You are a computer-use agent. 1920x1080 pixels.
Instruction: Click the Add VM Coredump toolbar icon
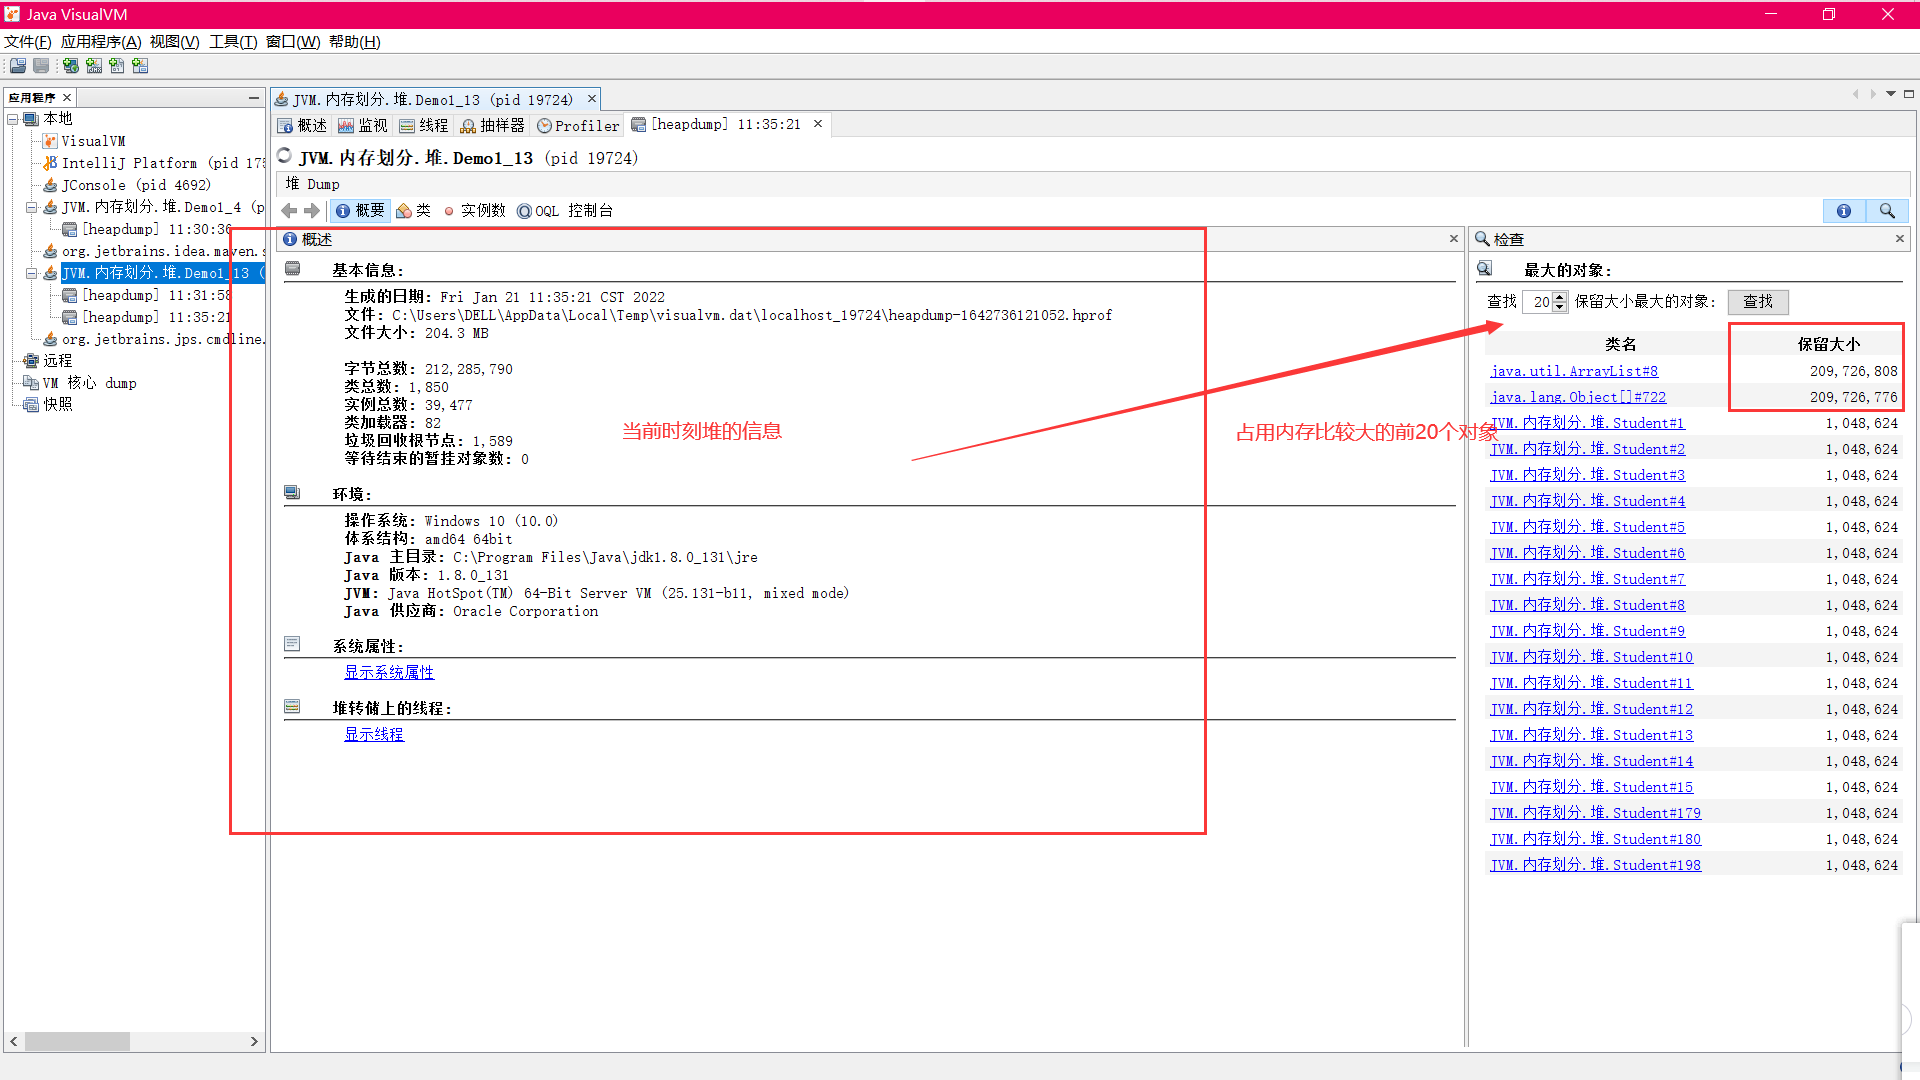click(117, 66)
